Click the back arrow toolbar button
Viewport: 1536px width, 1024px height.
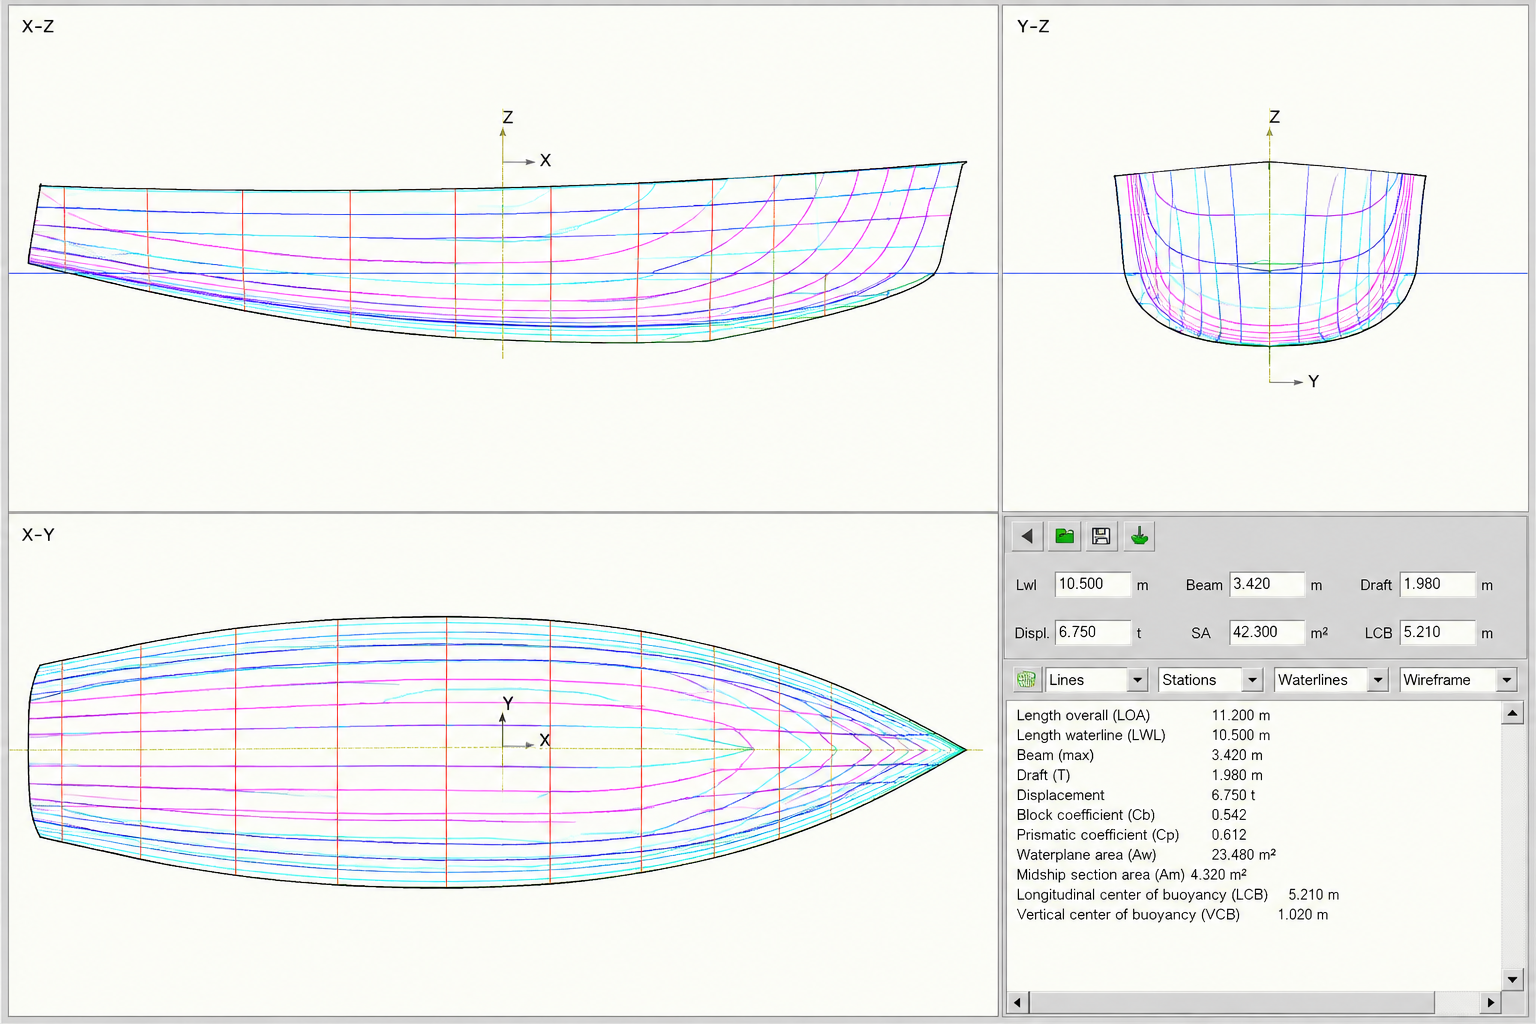point(1027,536)
